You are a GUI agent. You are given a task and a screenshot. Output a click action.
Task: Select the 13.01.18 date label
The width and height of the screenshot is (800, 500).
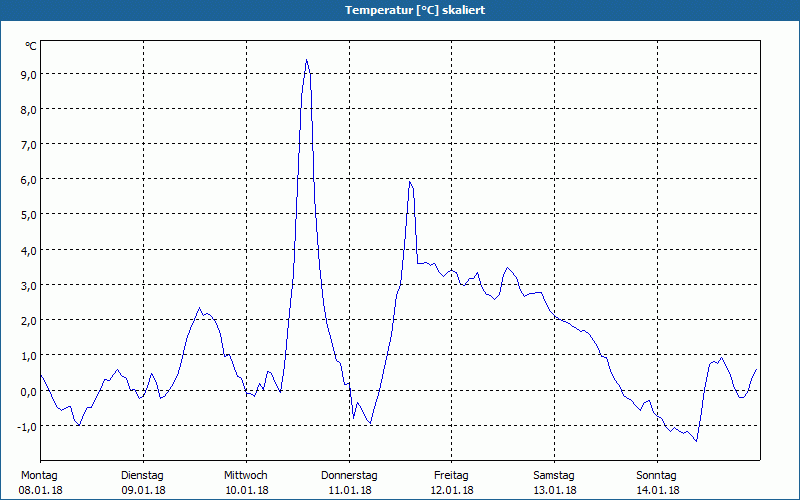tap(555, 491)
